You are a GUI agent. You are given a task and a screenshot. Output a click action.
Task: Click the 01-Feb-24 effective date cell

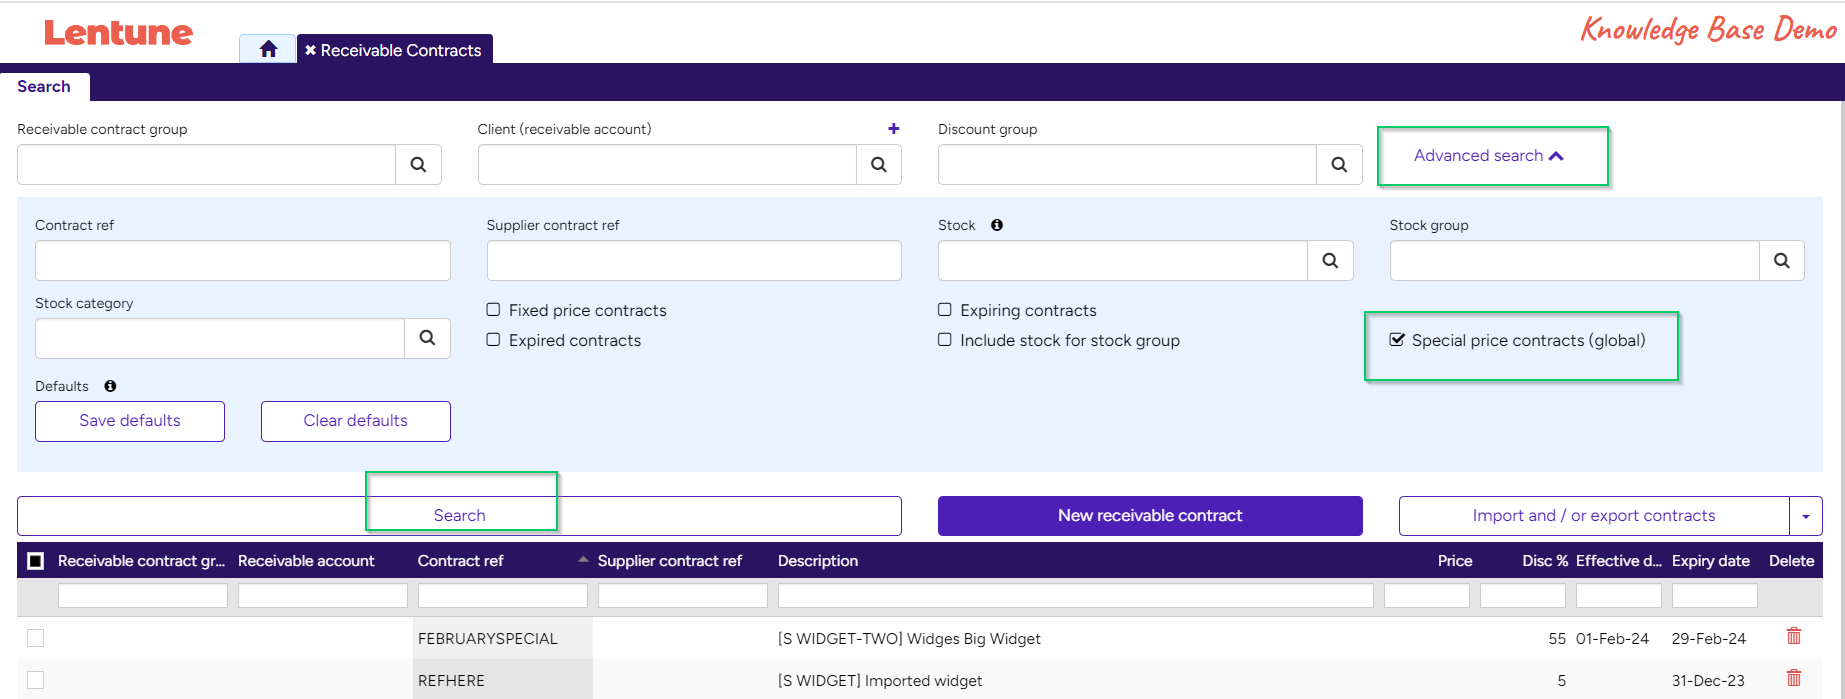[1612, 639]
